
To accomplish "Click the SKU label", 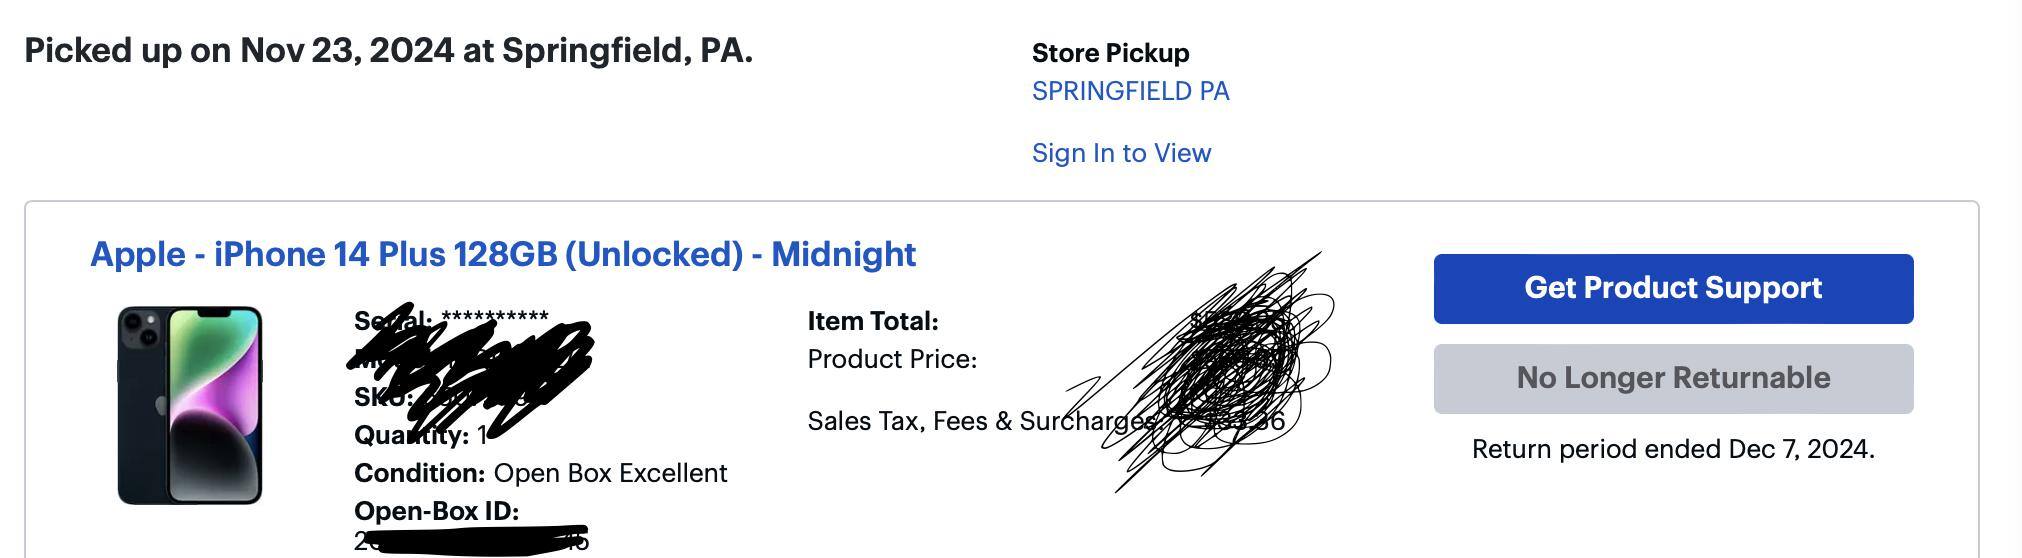I will [382, 397].
